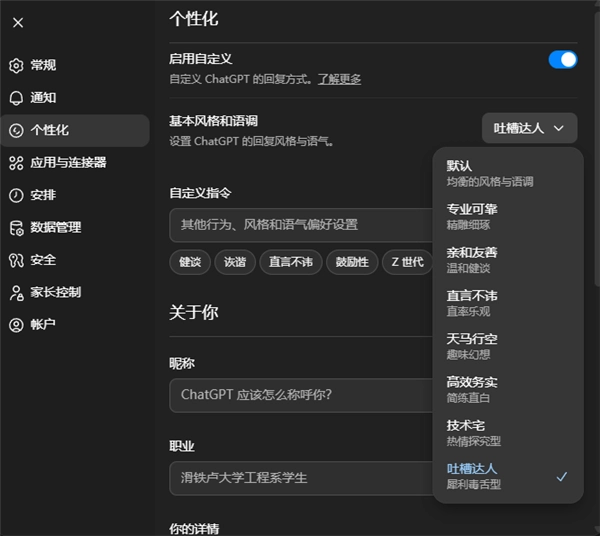Add the Z 世代 trait chip
The height and width of the screenshot is (536, 600).
tap(408, 262)
